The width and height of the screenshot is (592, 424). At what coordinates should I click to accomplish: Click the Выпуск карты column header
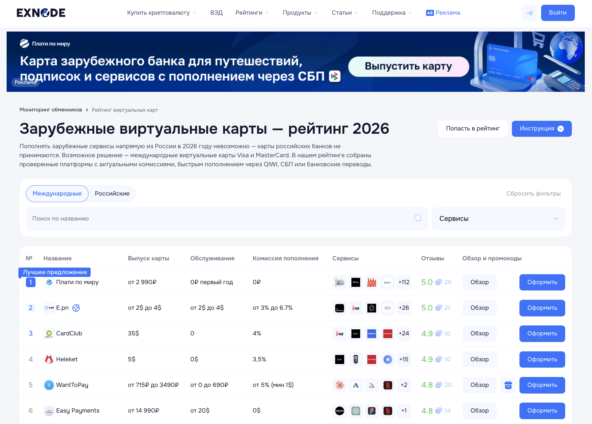point(148,258)
